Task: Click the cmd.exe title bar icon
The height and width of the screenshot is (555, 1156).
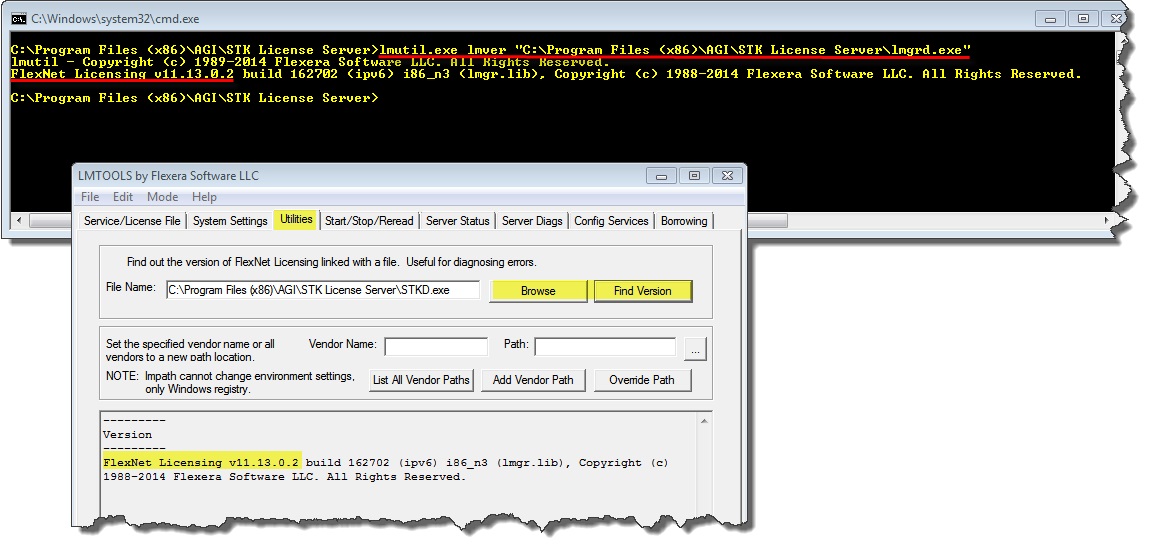Action: (x=20, y=19)
